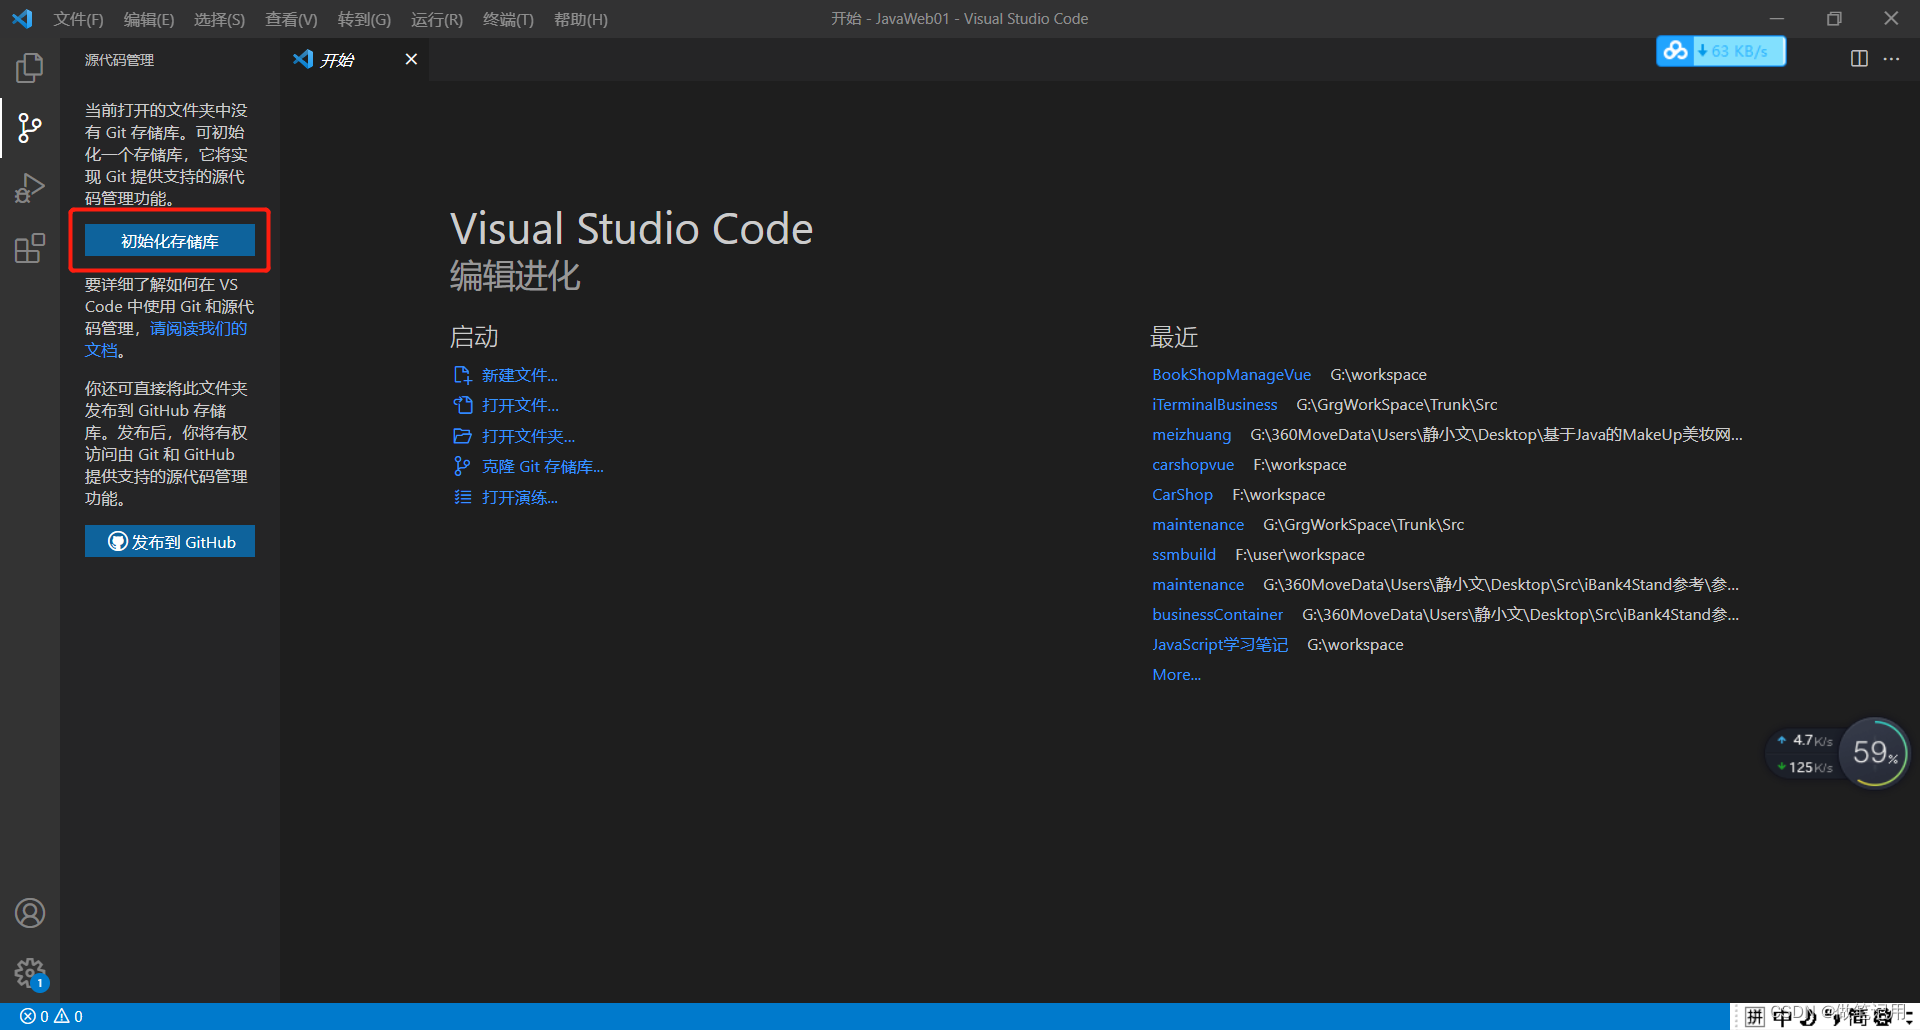1920x1030 pixels.
Task: Click the 克隆 Git 存储库 branch icon
Action: (462, 466)
